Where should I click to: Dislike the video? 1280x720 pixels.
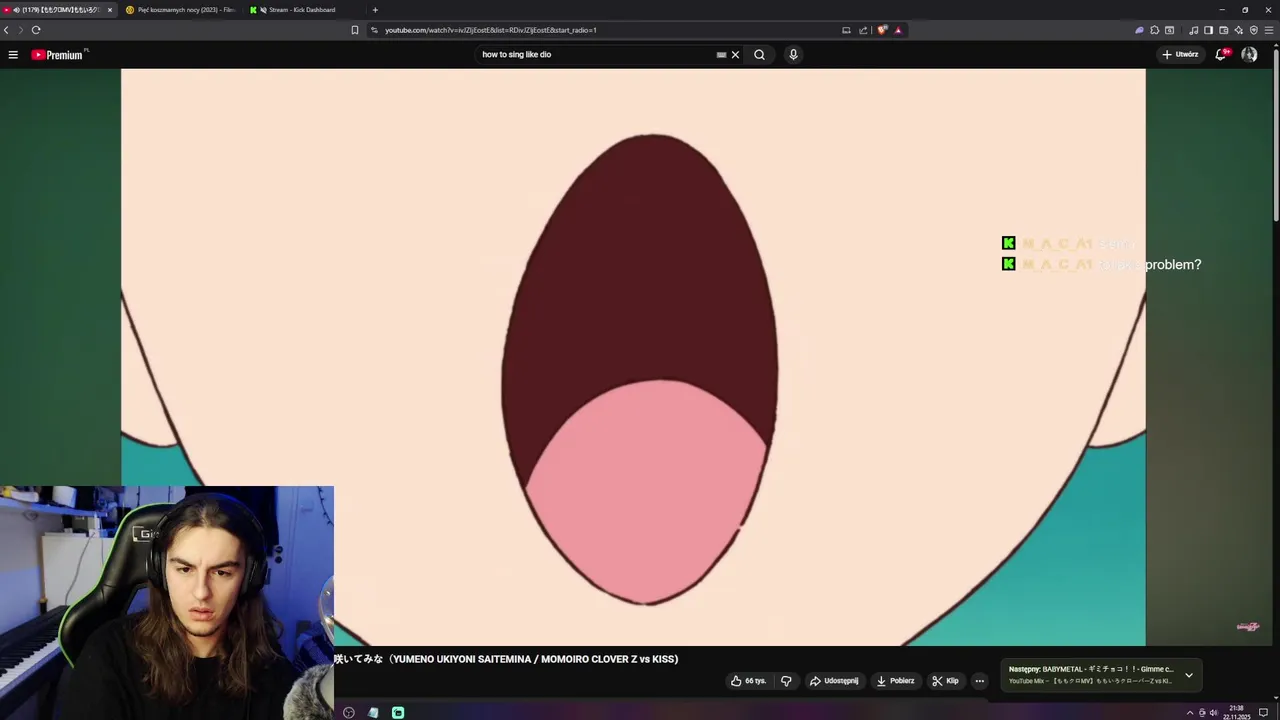click(x=786, y=681)
